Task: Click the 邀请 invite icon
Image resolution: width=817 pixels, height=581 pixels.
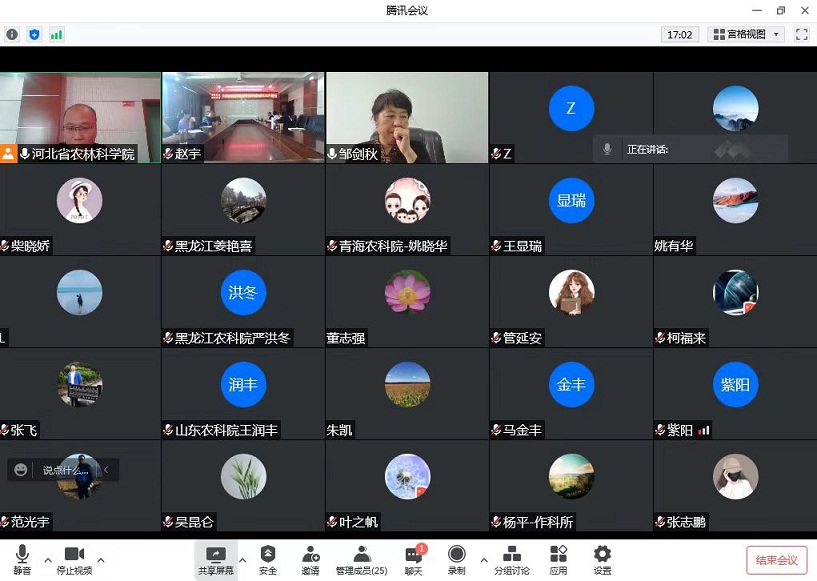Action: point(310,559)
